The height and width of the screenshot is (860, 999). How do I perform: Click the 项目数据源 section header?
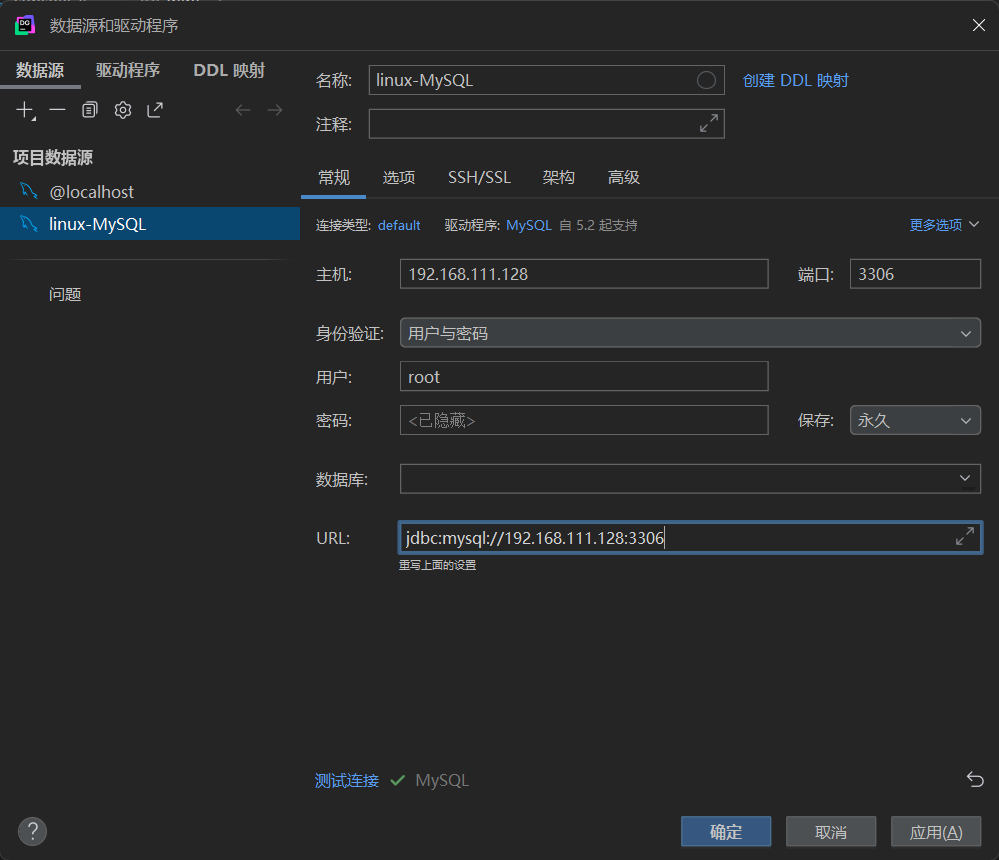(53, 157)
